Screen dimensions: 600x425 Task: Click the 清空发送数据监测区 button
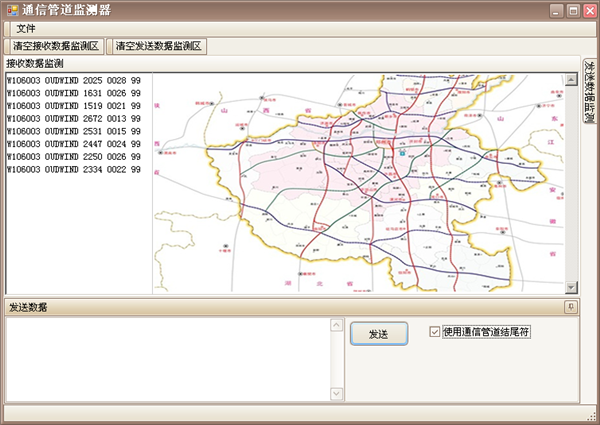(x=157, y=46)
